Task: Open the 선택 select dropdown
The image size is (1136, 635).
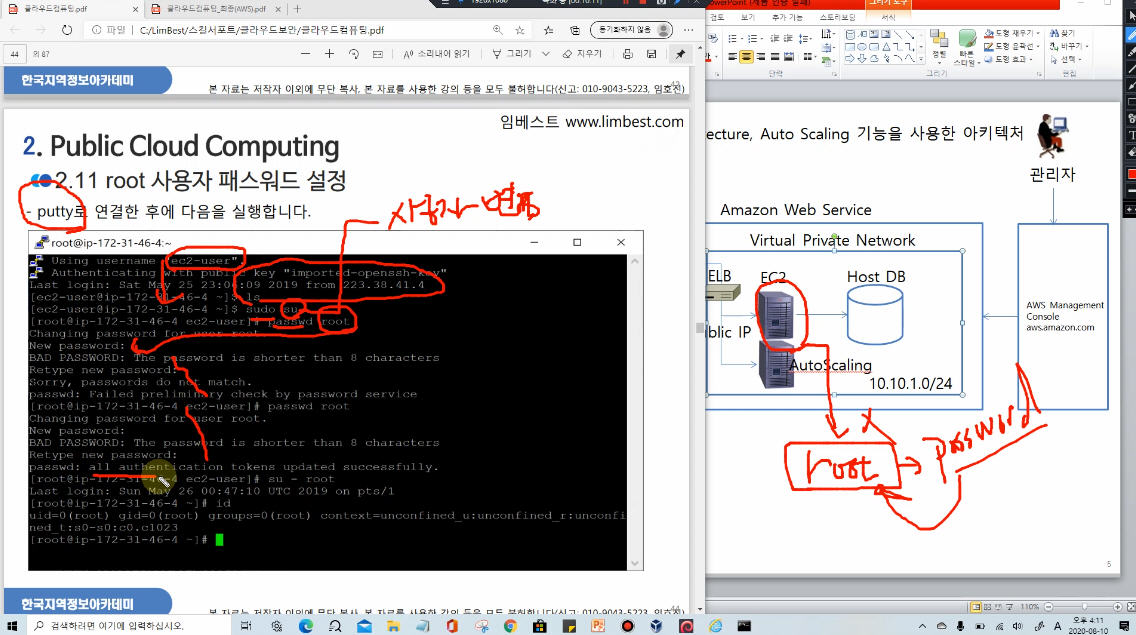Action: tap(1066, 59)
